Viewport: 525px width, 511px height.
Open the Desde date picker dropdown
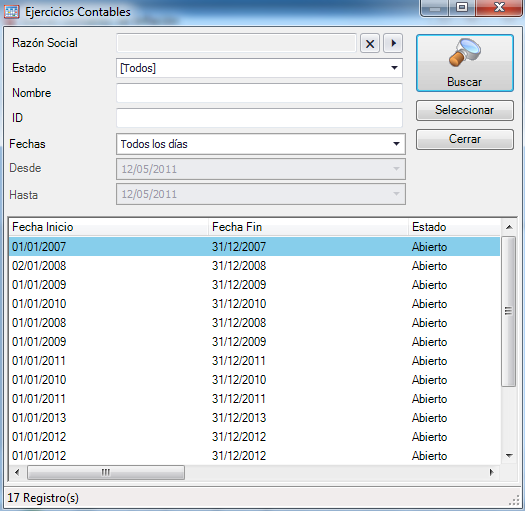tap(396, 169)
